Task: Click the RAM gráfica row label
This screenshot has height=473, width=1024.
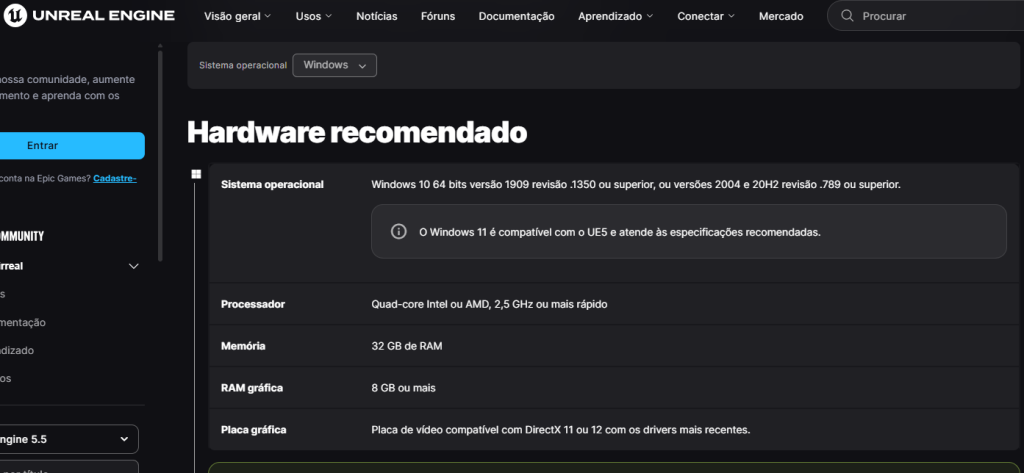Action: pyautogui.click(x=252, y=388)
